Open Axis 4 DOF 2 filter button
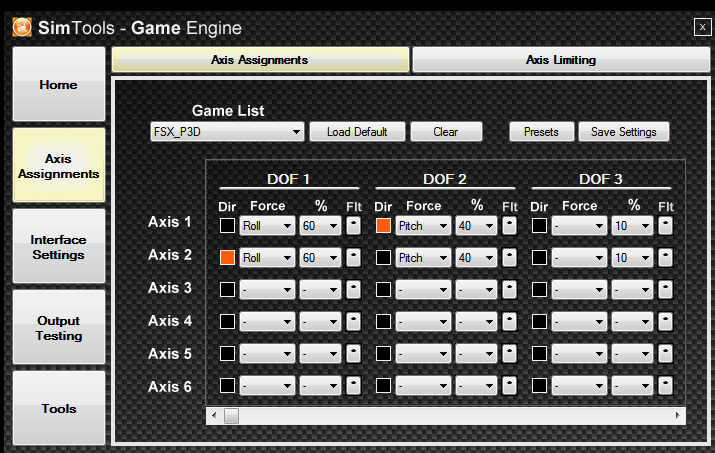 click(509, 322)
